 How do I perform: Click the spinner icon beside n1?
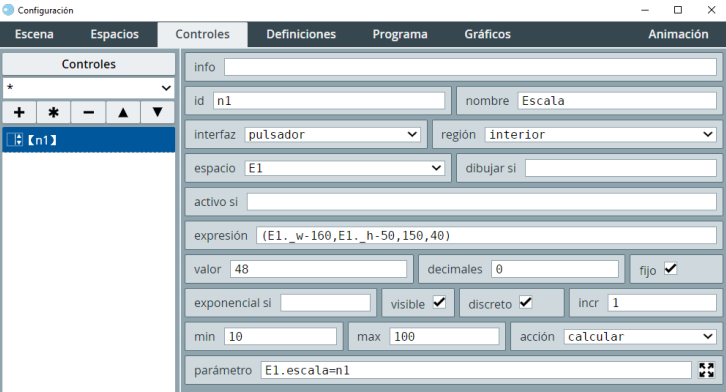pos(14,140)
